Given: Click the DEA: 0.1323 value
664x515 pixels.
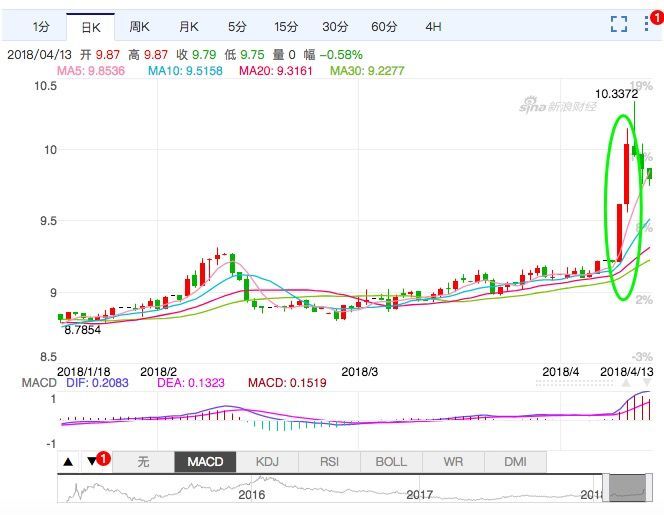Looking at the screenshot, I should (x=191, y=383).
